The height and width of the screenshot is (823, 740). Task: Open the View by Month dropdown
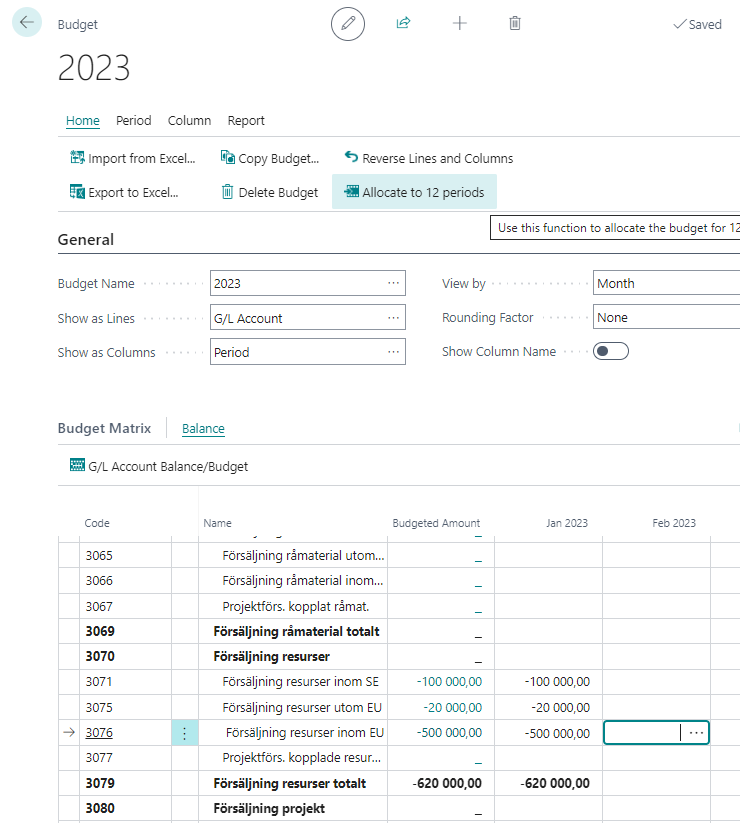[667, 283]
